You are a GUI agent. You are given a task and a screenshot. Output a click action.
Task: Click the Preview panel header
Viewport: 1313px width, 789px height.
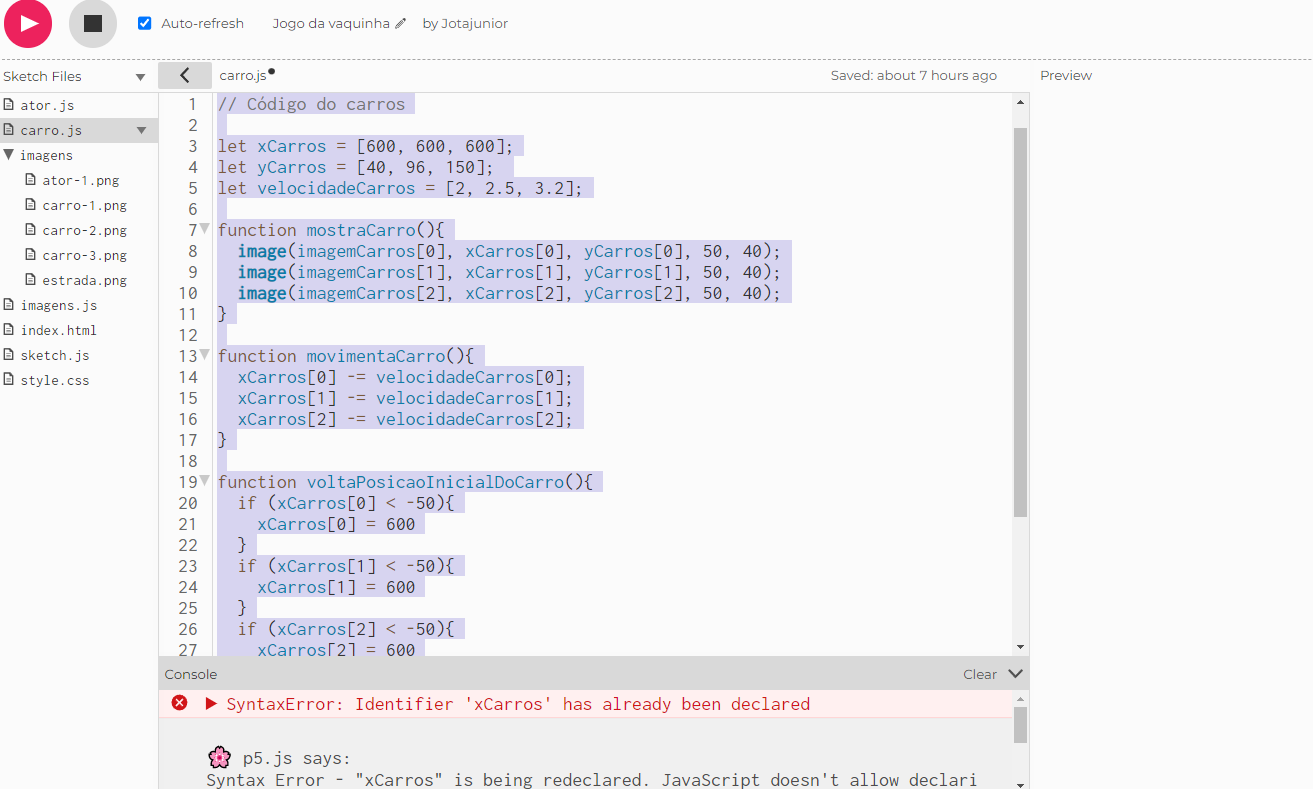click(x=1066, y=75)
